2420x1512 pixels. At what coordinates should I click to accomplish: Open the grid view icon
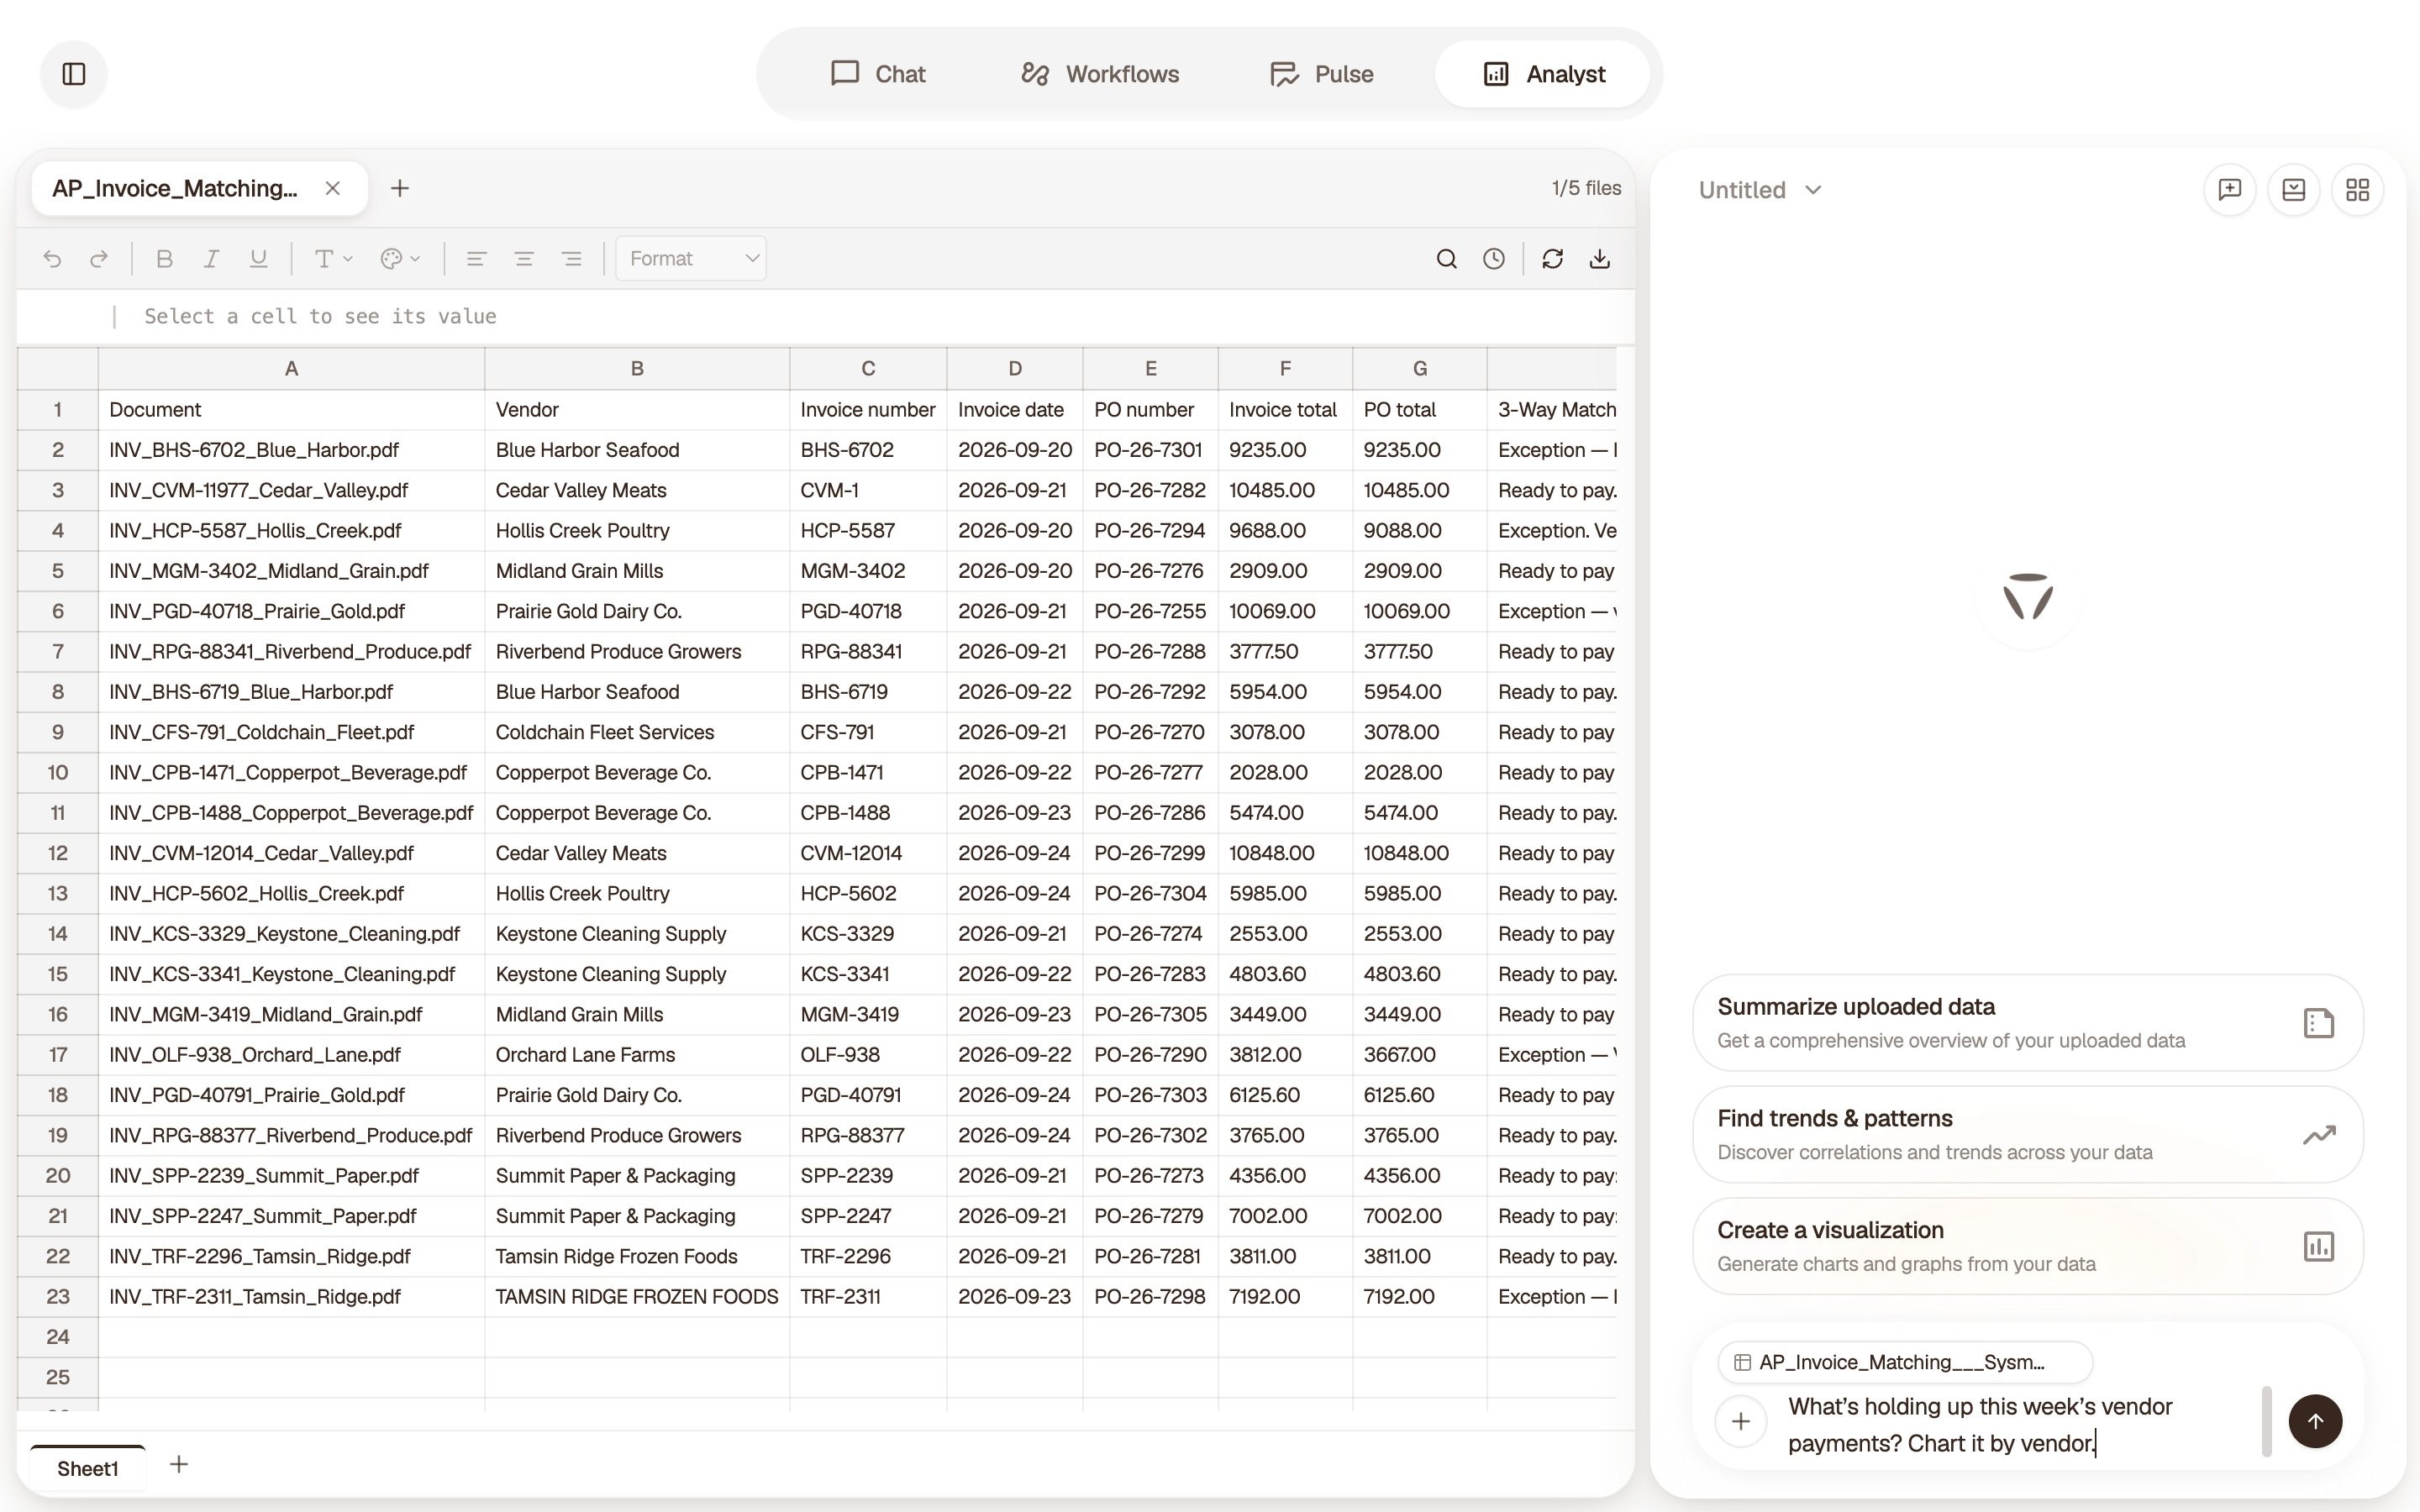coord(2358,190)
